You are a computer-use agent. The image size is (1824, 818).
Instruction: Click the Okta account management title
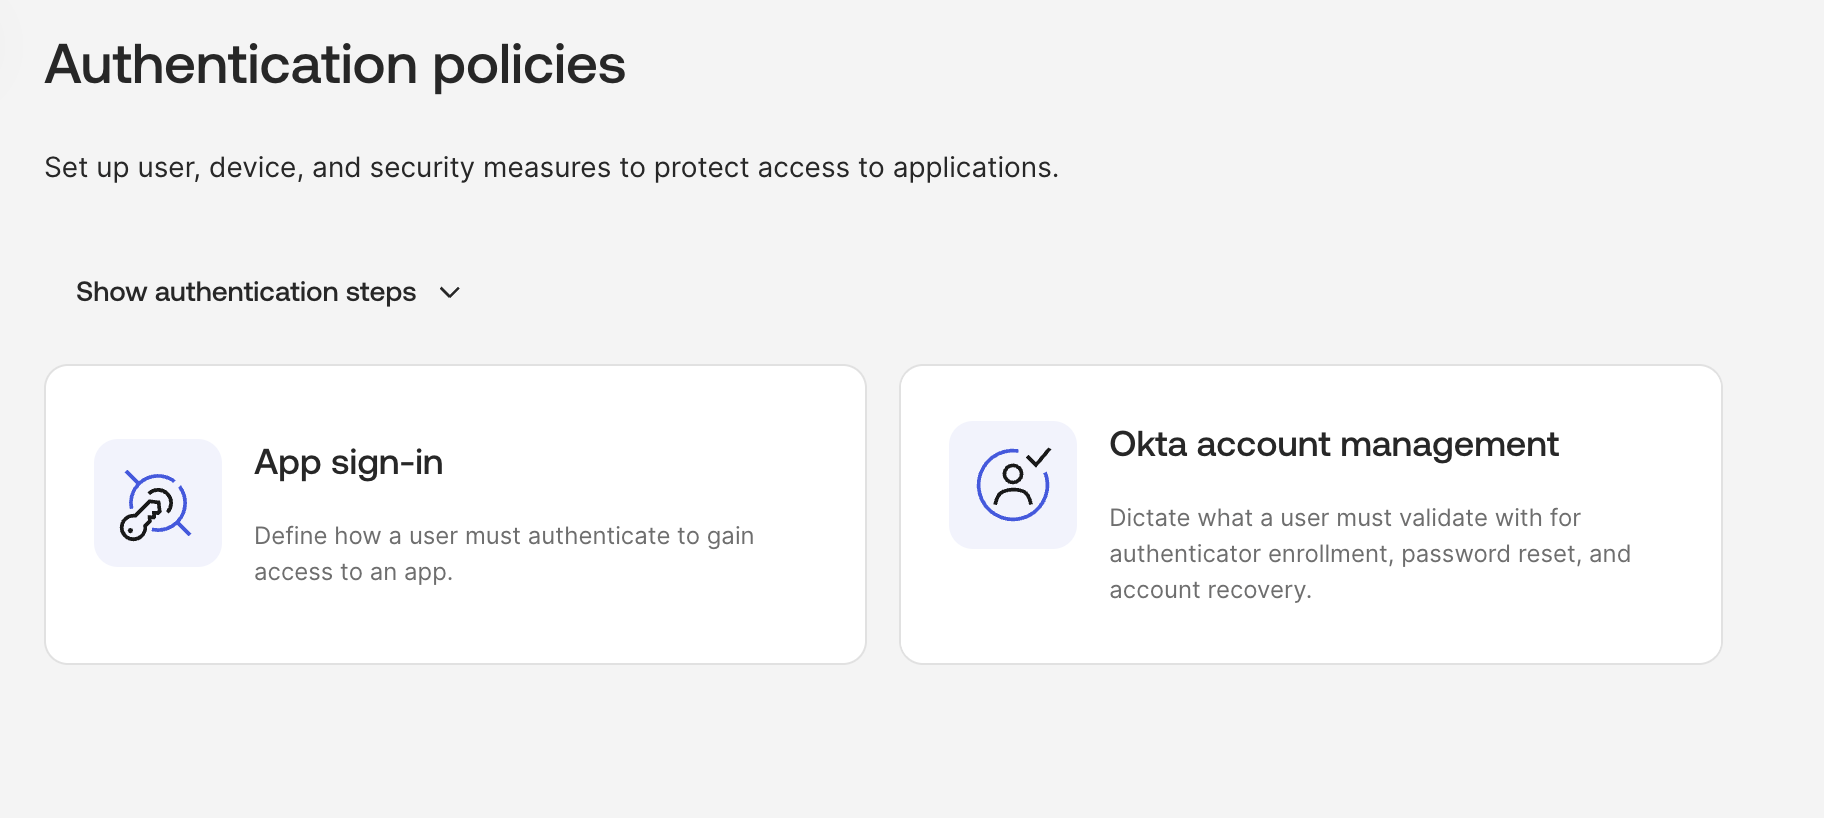[x=1334, y=444]
